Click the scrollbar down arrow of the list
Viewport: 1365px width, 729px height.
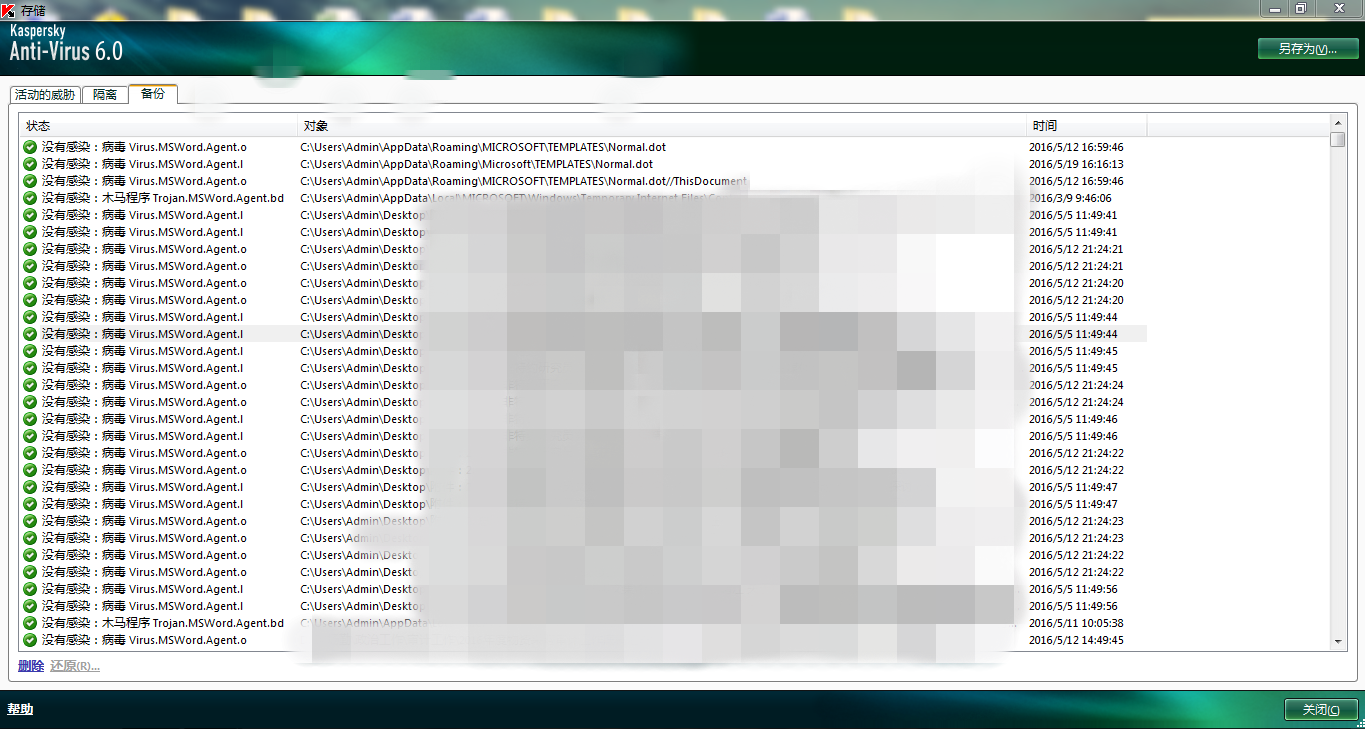click(x=1338, y=641)
